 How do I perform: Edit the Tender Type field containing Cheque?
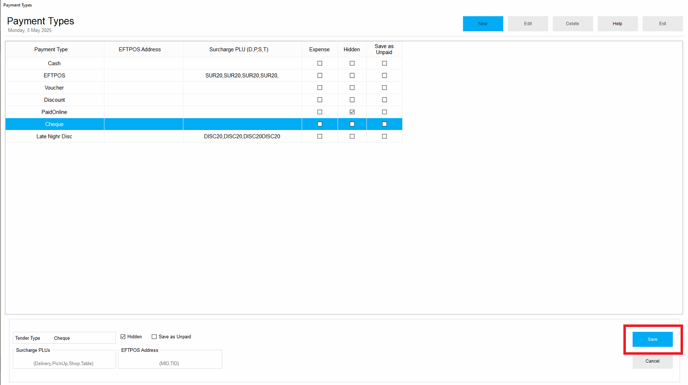[x=64, y=338]
